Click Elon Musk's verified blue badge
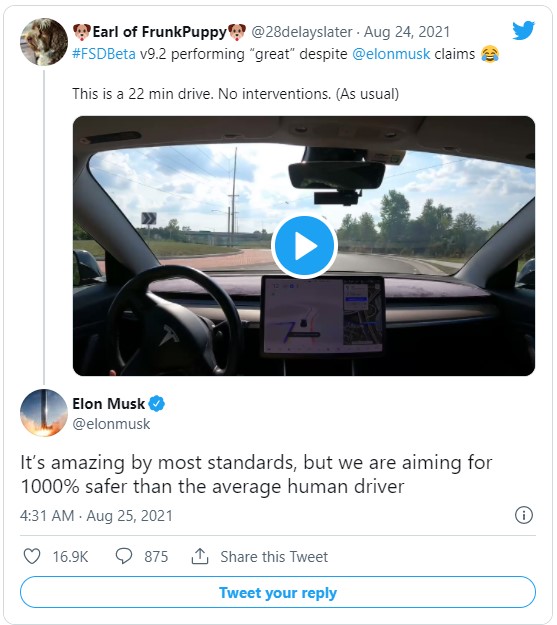 (157, 404)
